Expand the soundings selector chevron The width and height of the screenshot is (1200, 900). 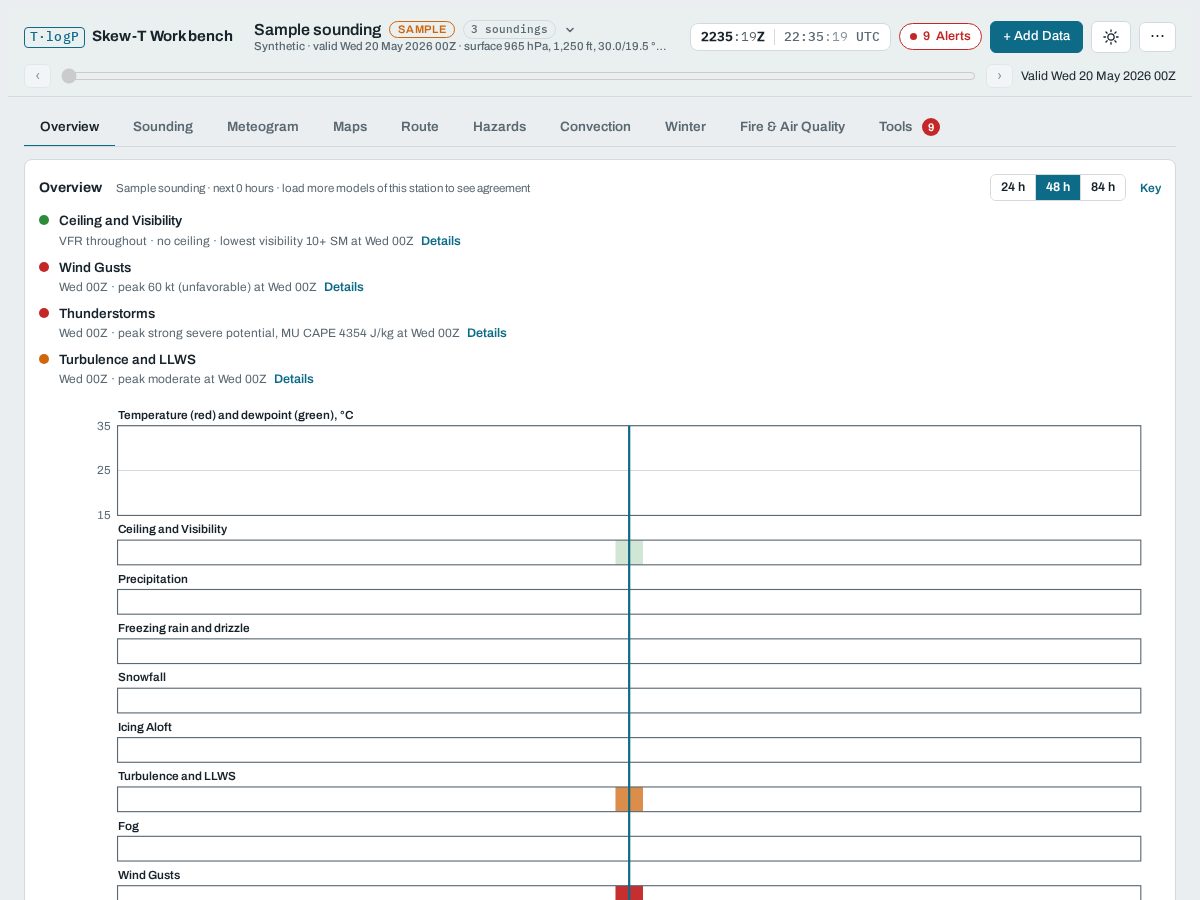click(x=570, y=30)
